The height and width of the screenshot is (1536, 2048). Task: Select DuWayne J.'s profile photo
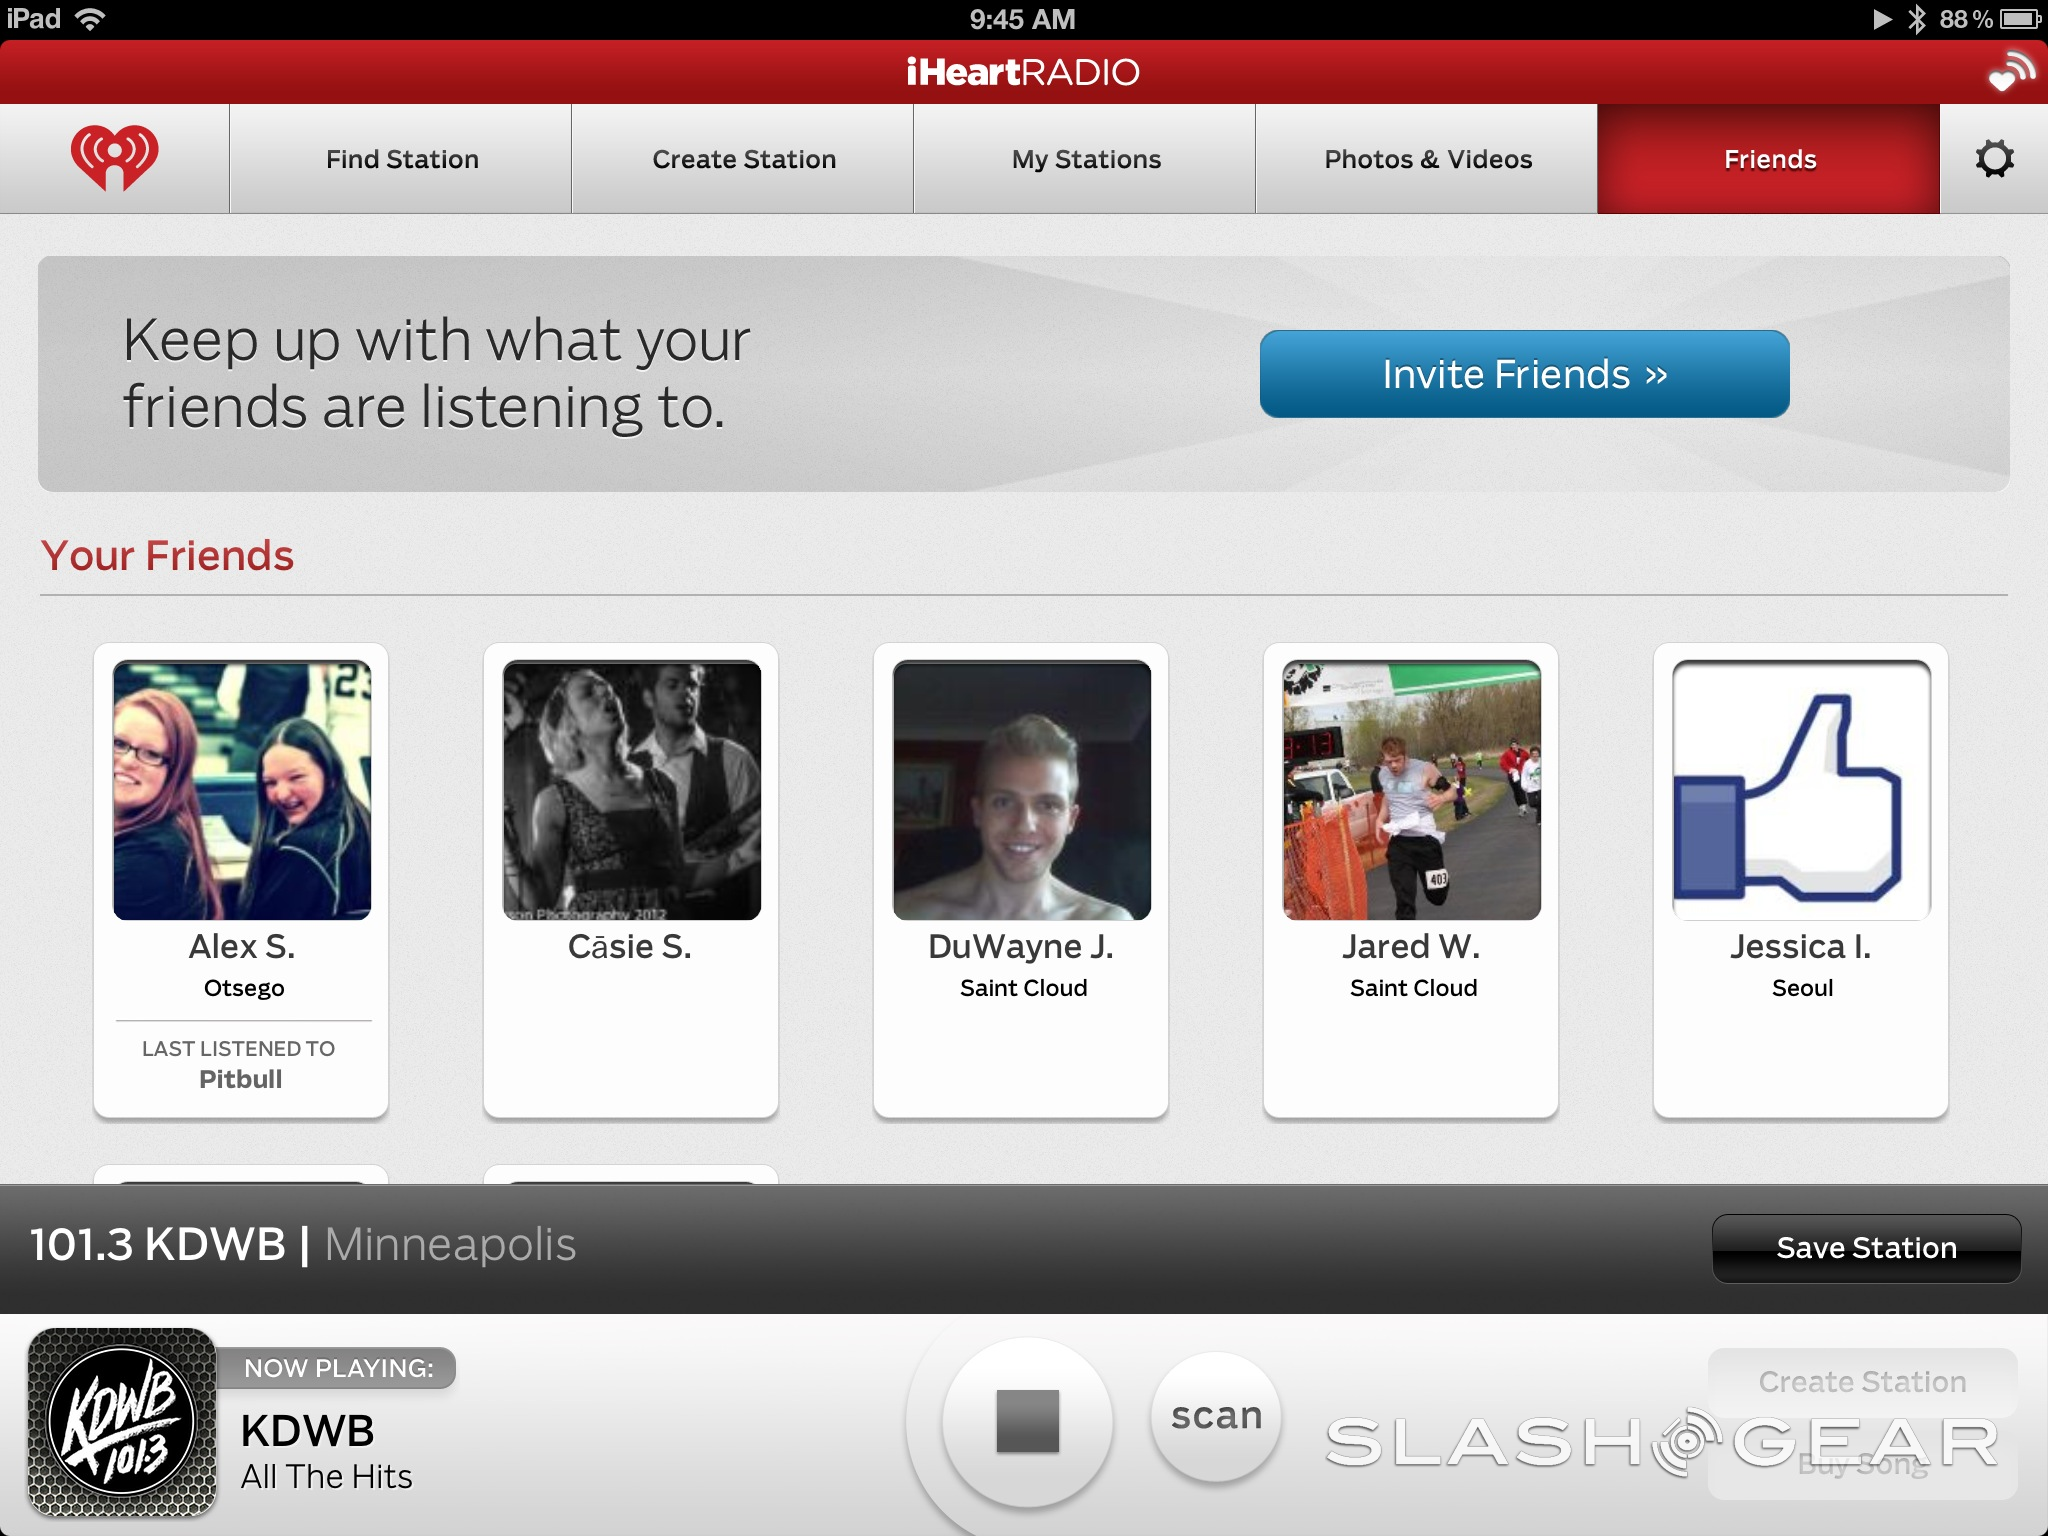click(x=1021, y=790)
